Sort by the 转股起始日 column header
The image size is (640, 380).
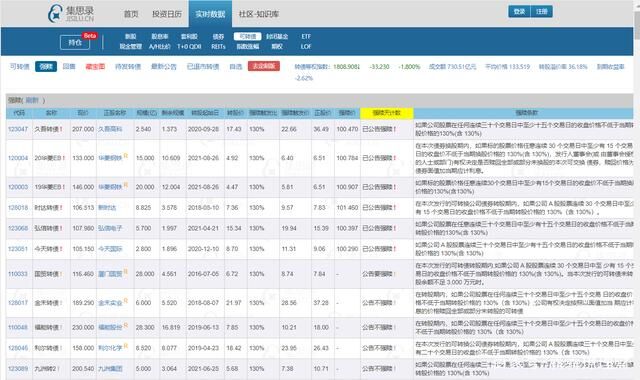[x=205, y=113]
